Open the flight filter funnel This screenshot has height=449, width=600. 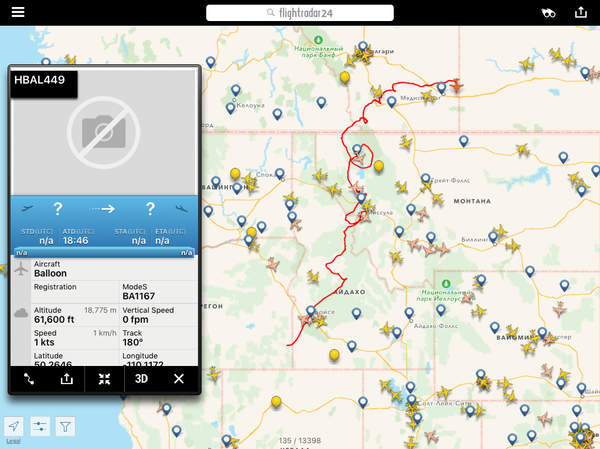(x=65, y=426)
